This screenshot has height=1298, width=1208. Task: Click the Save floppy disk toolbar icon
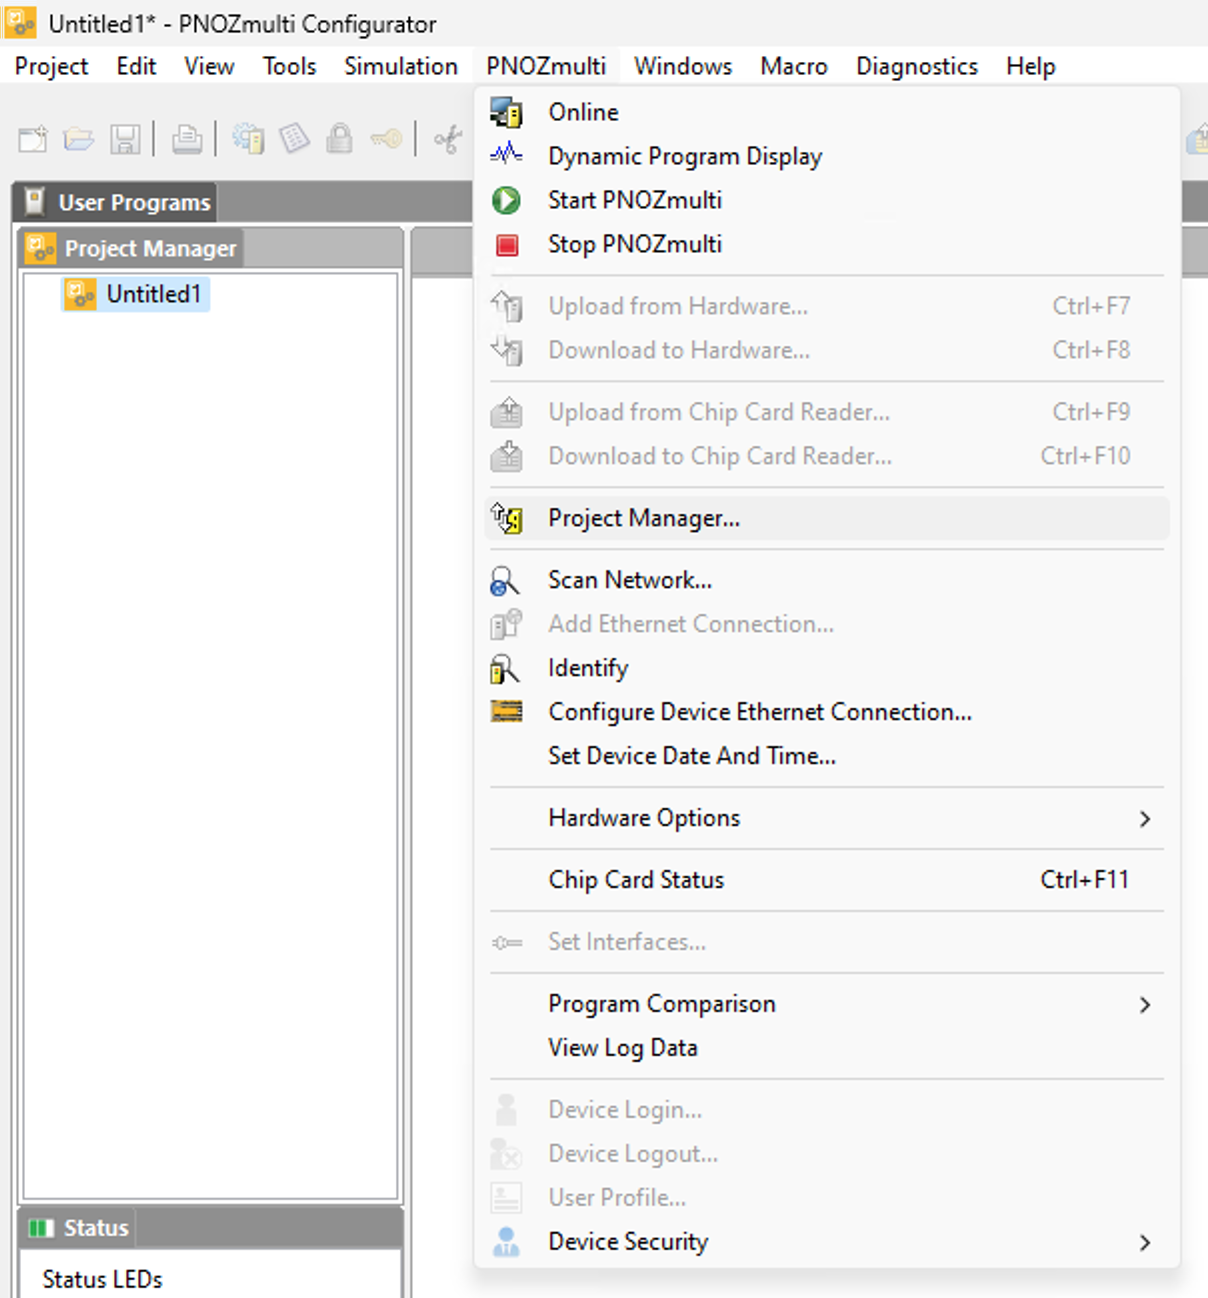[125, 139]
